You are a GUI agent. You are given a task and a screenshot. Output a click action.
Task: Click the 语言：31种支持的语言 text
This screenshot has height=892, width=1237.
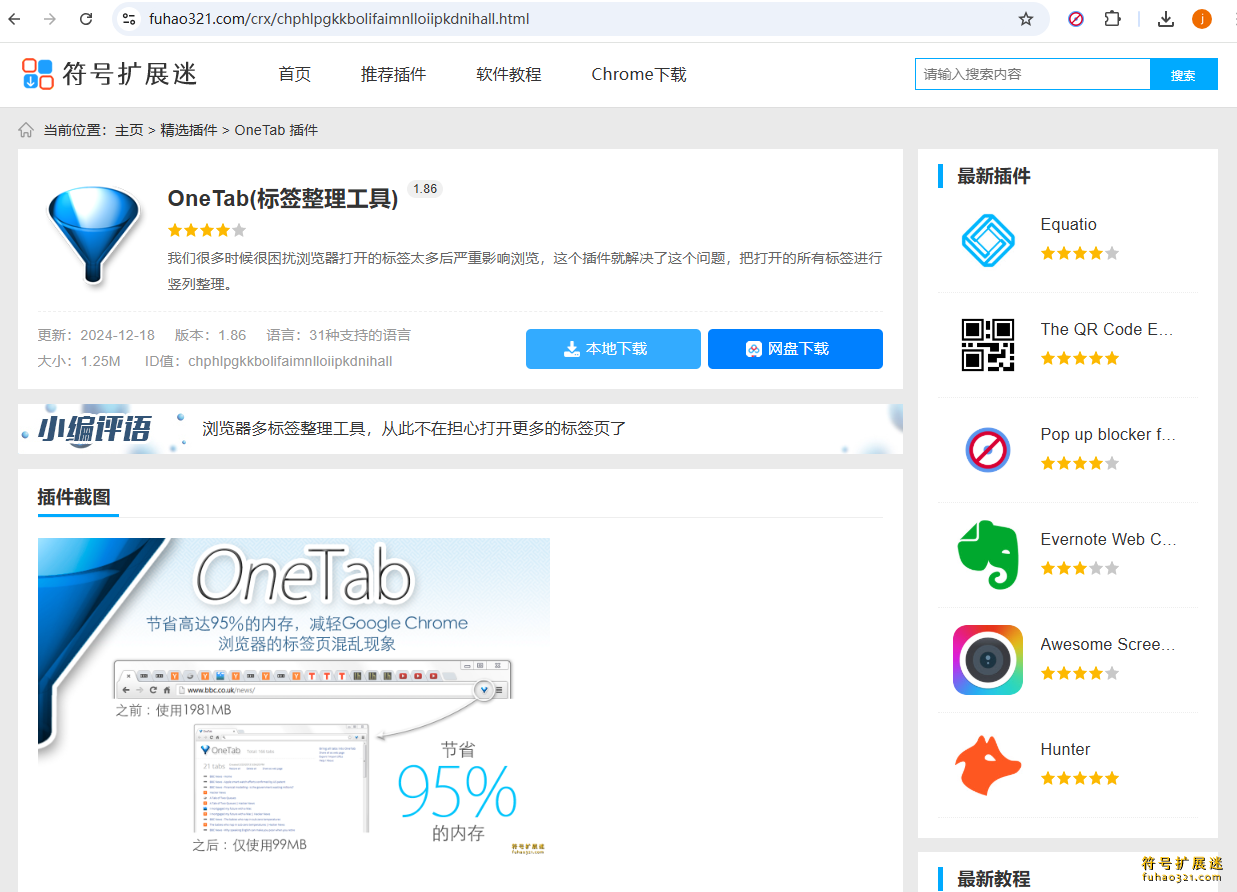click(339, 335)
